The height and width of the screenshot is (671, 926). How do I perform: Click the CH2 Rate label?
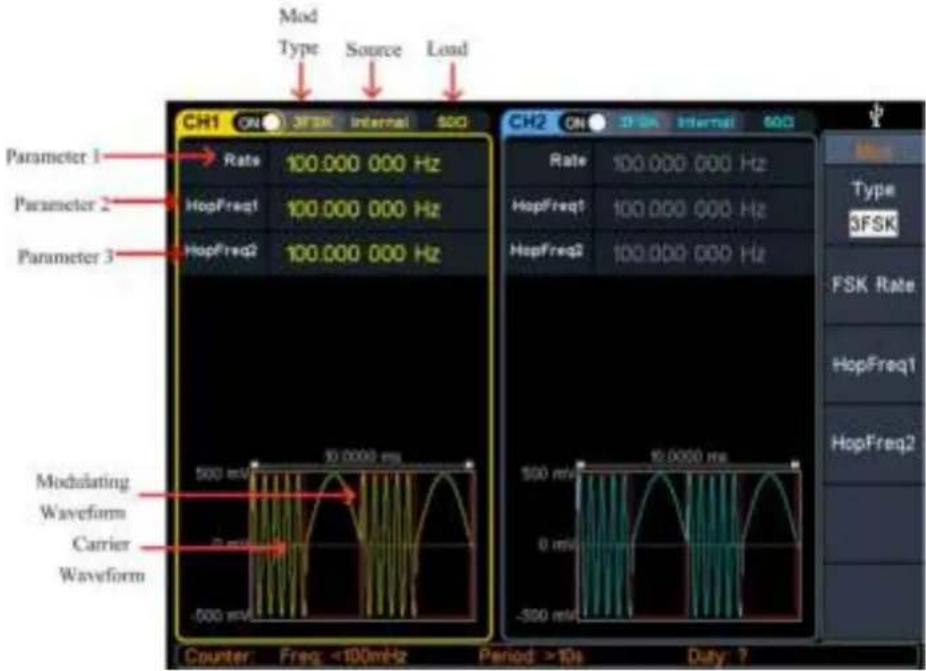[x=568, y=160]
